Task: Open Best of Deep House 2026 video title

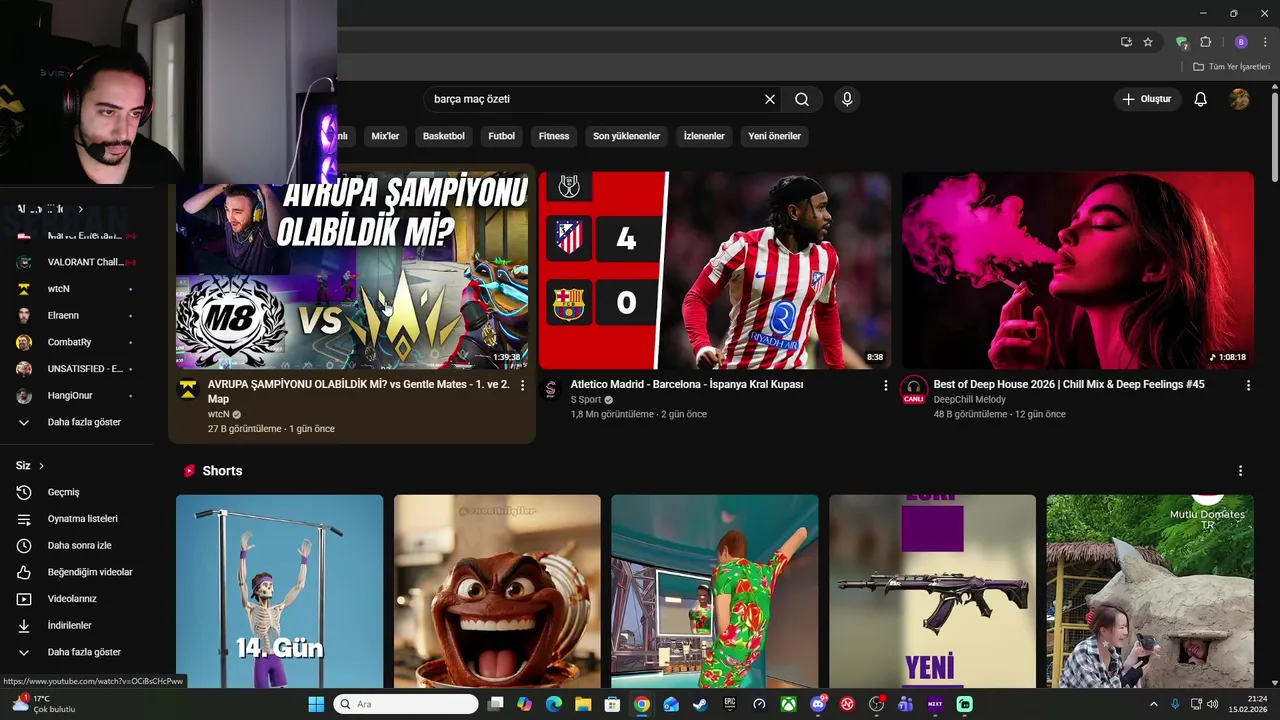Action: click(1069, 384)
